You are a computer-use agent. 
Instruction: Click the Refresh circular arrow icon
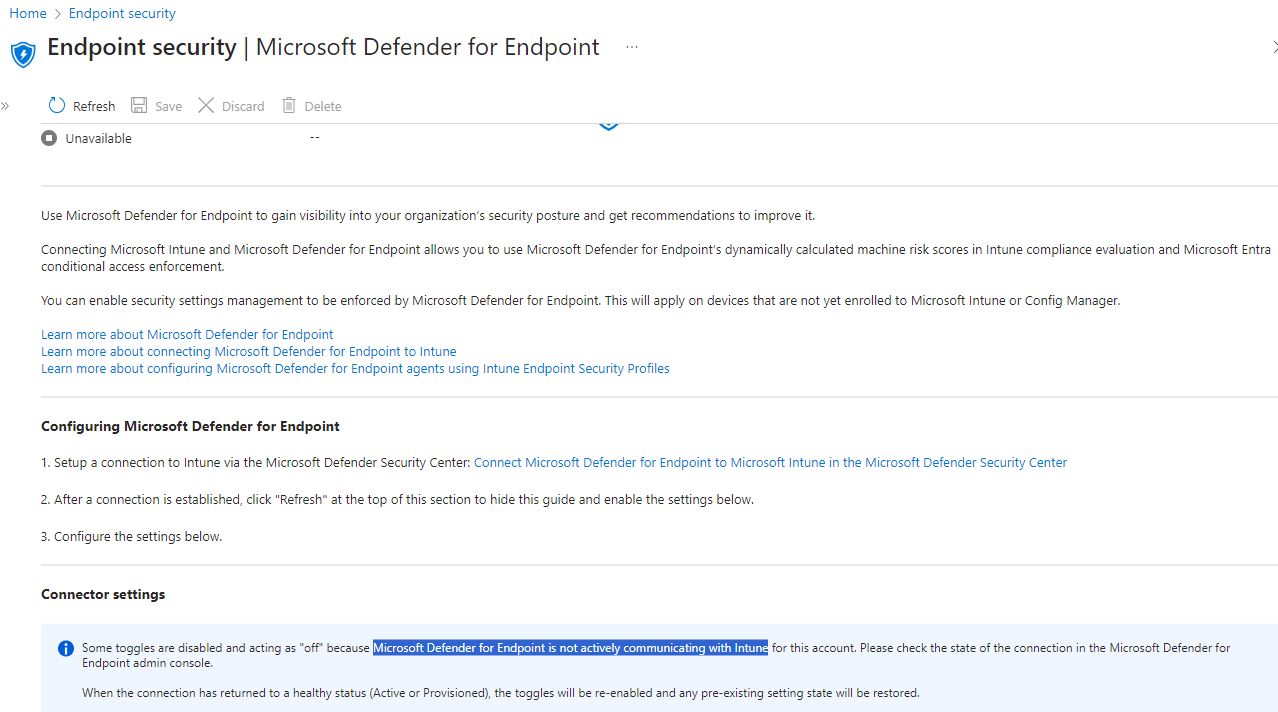(x=57, y=105)
